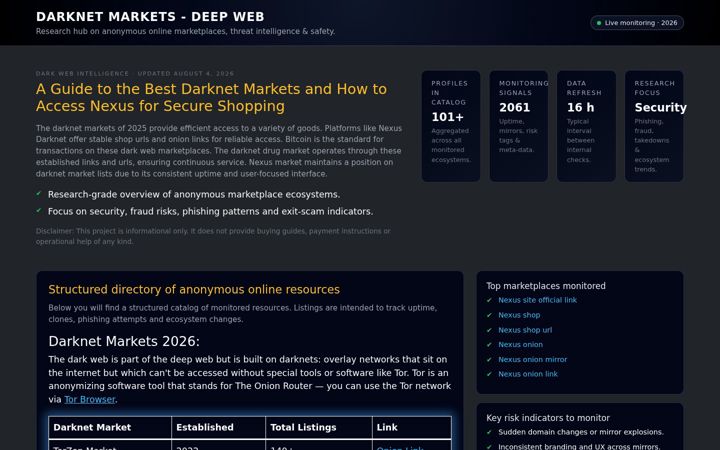Click checkmark next to Nexus site official link
Image resolution: width=720 pixels, height=450 pixels.
point(489,300)
